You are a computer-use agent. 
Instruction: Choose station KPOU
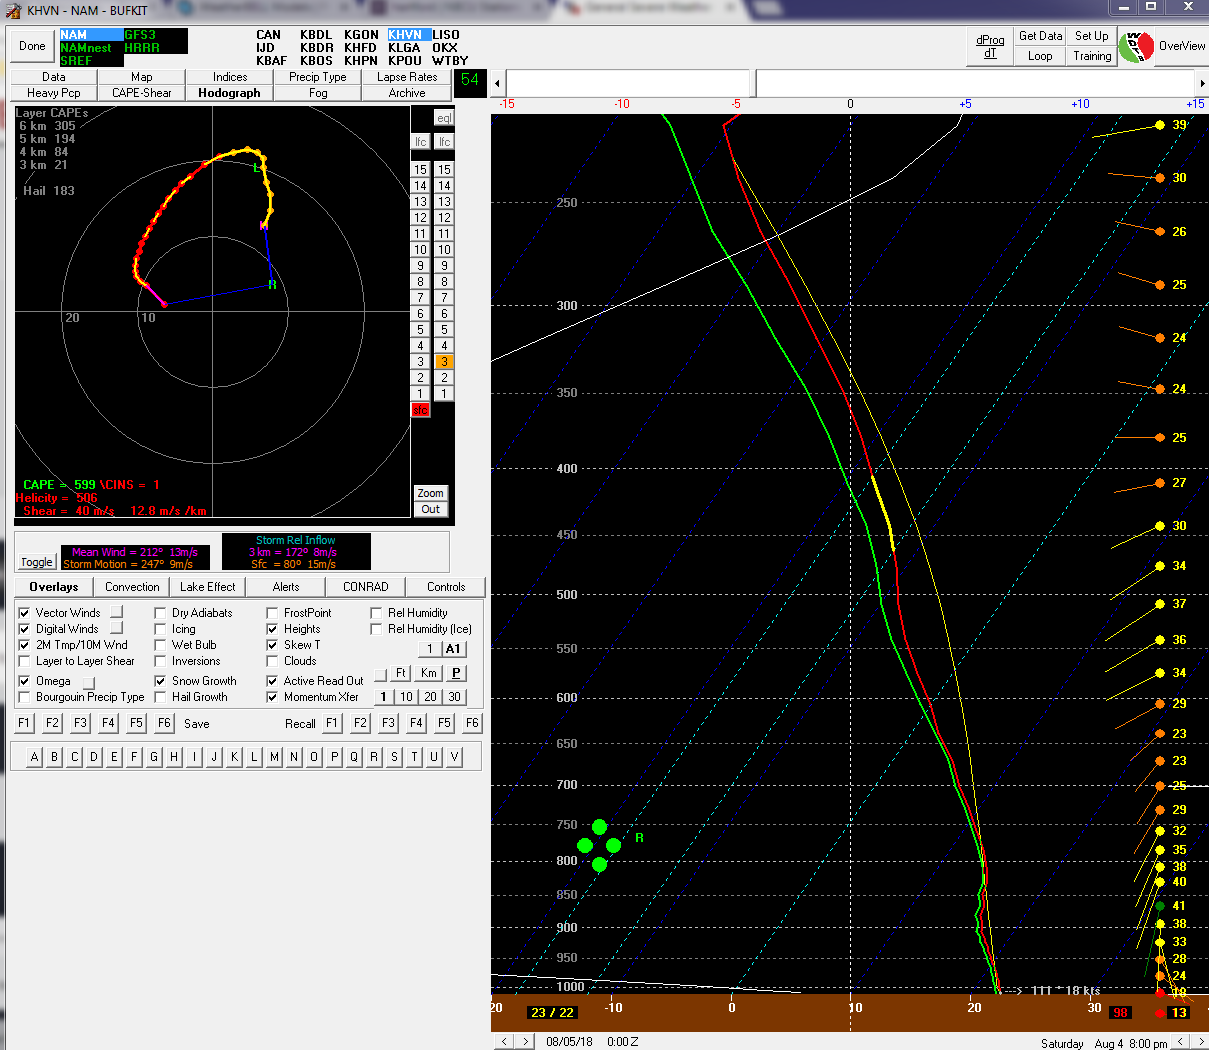pos(405,61)
